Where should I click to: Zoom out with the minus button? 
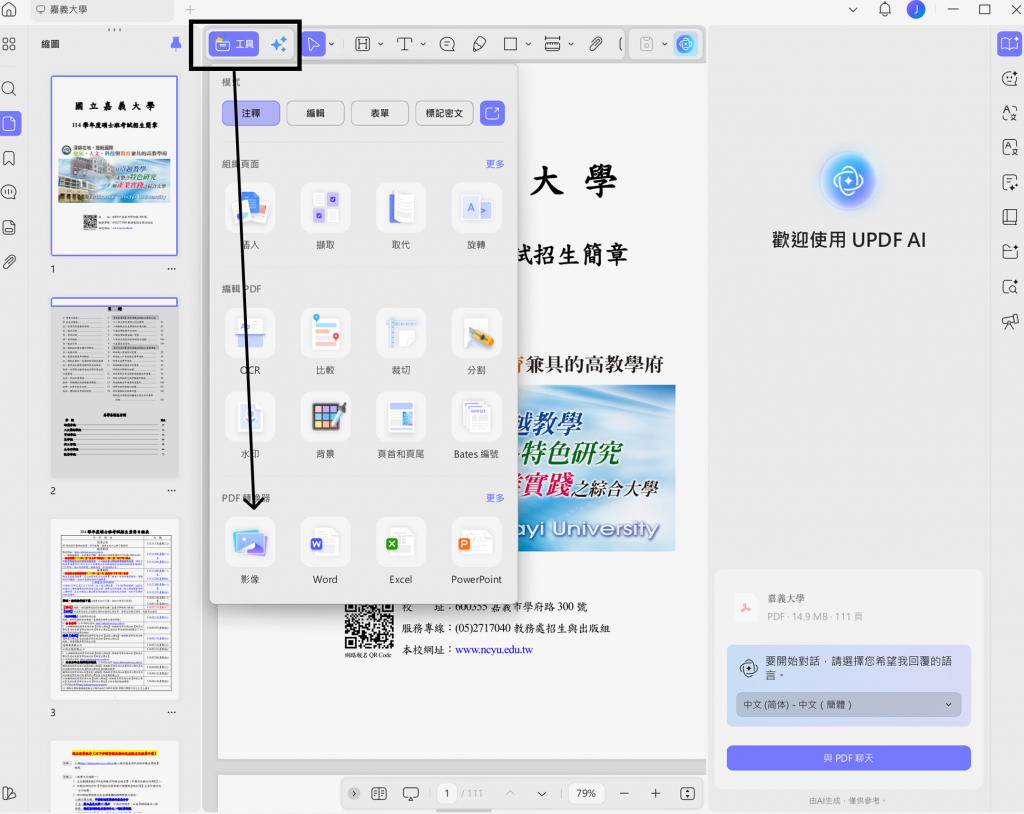point(624,793)
